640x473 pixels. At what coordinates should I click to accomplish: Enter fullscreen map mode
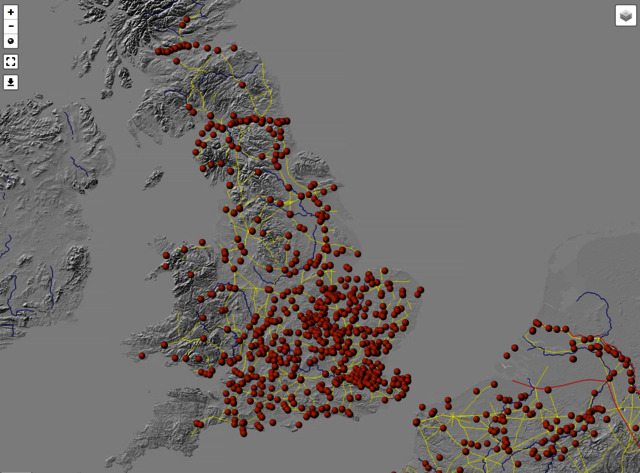pos(11,61)
